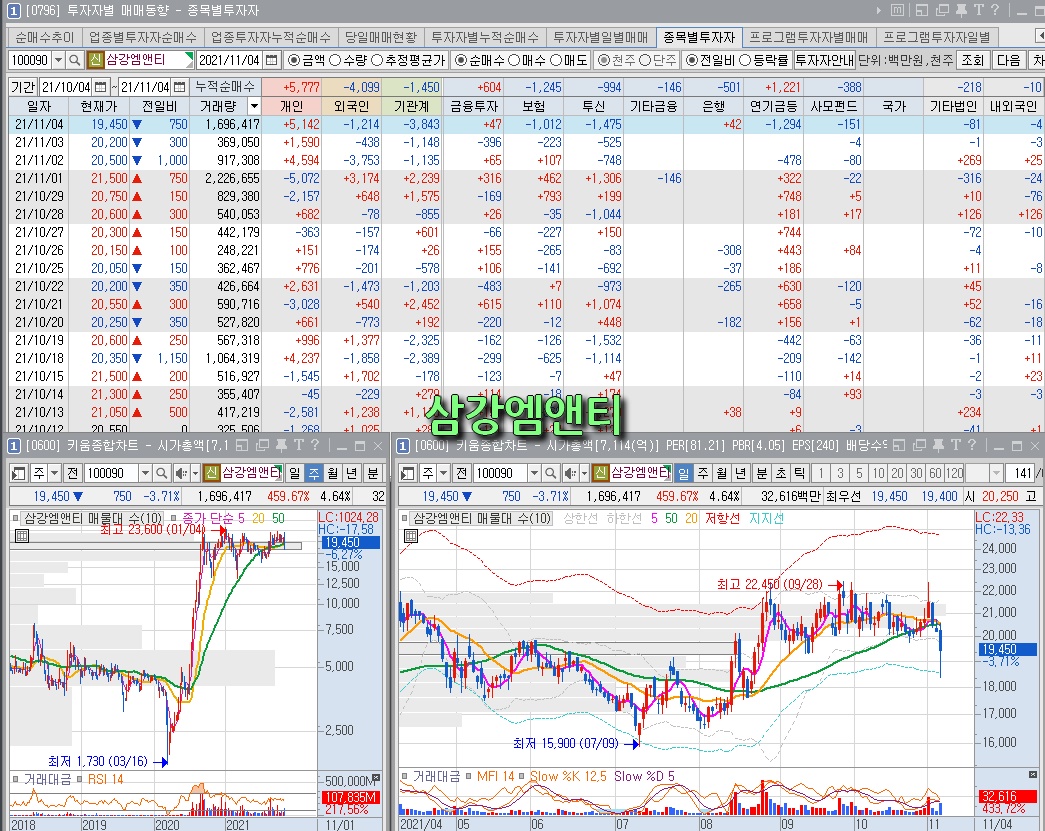Switch to the 투자자별일별매매 tab
The image size is (1045, 831).
[x=601, y=37]
